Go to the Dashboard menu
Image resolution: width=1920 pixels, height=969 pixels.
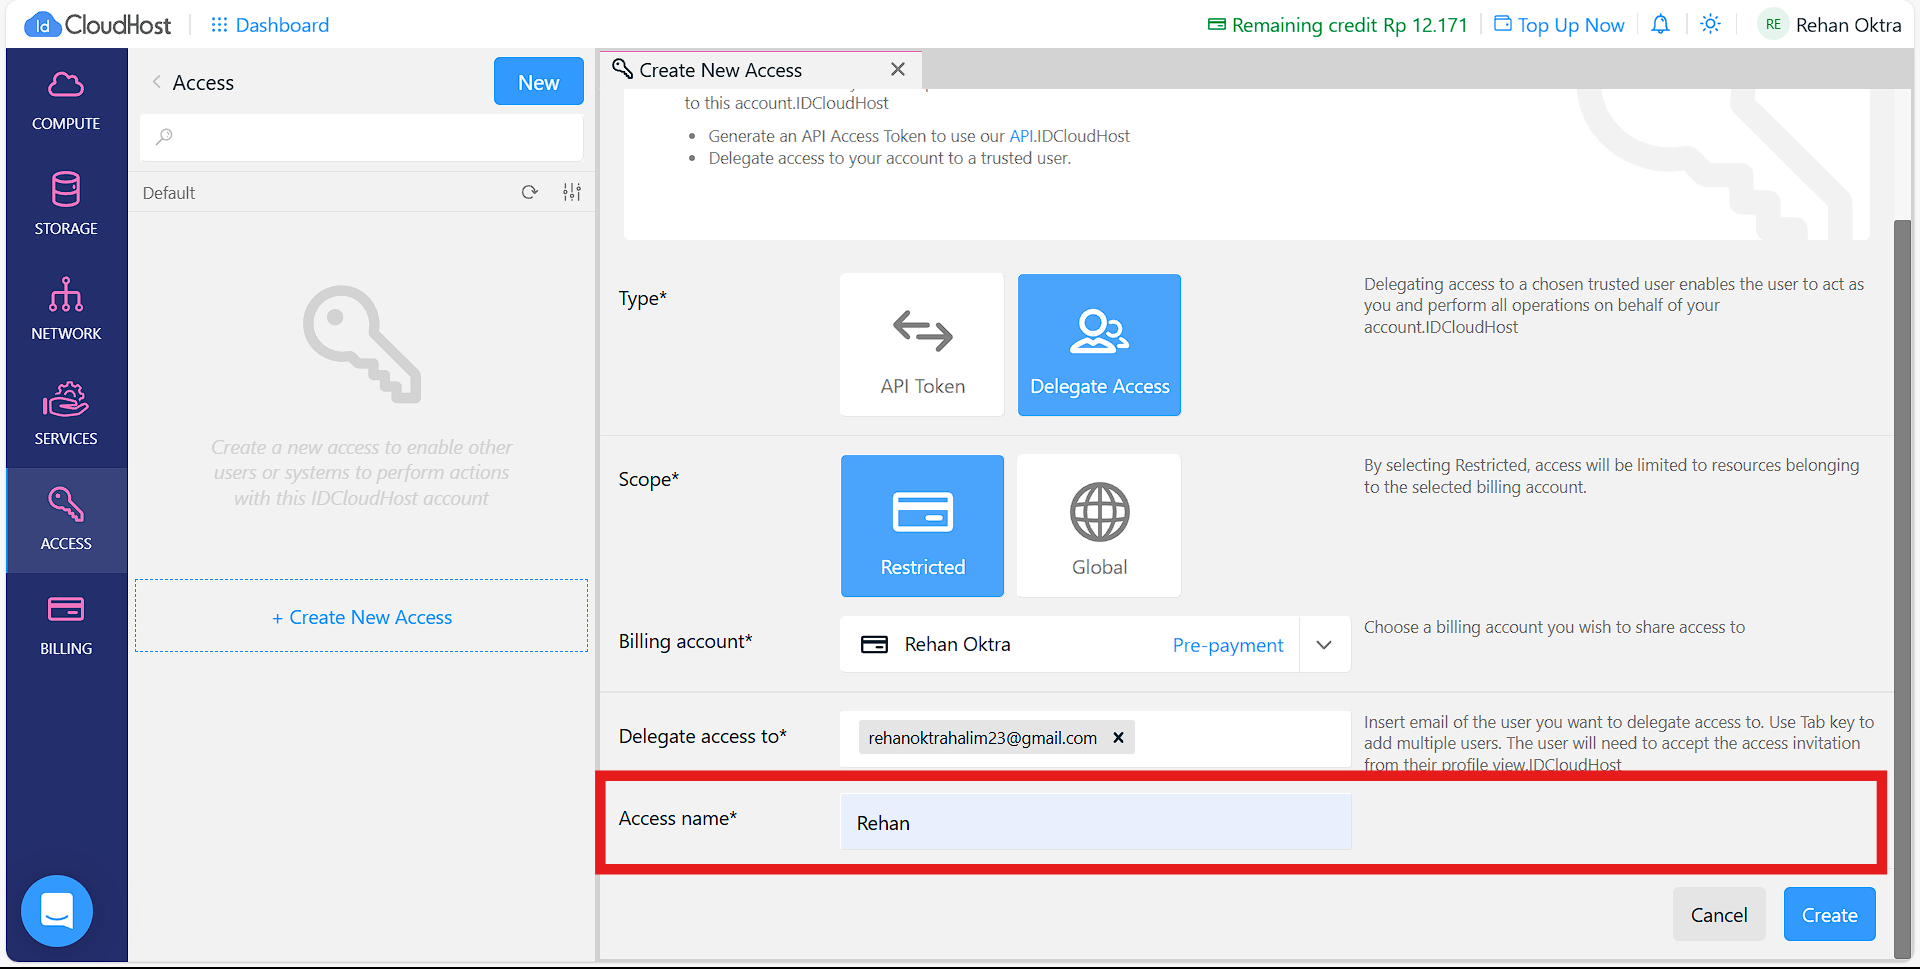click(x=269, y=24)
